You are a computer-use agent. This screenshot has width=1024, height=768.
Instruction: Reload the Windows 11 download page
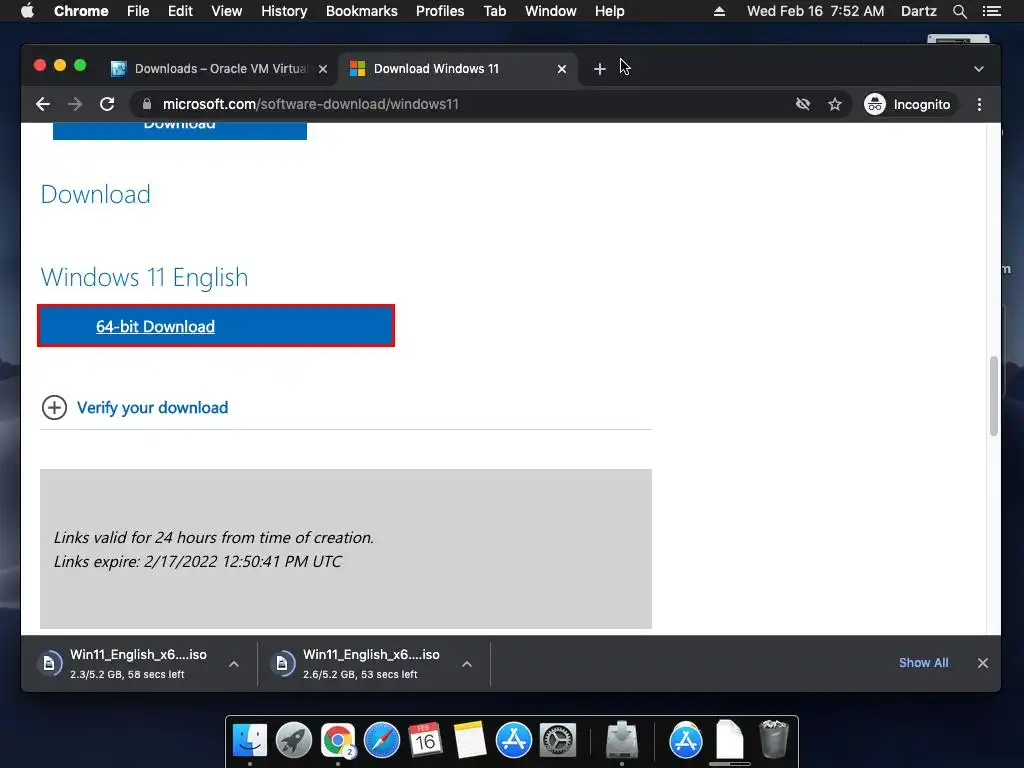[107, 104]
